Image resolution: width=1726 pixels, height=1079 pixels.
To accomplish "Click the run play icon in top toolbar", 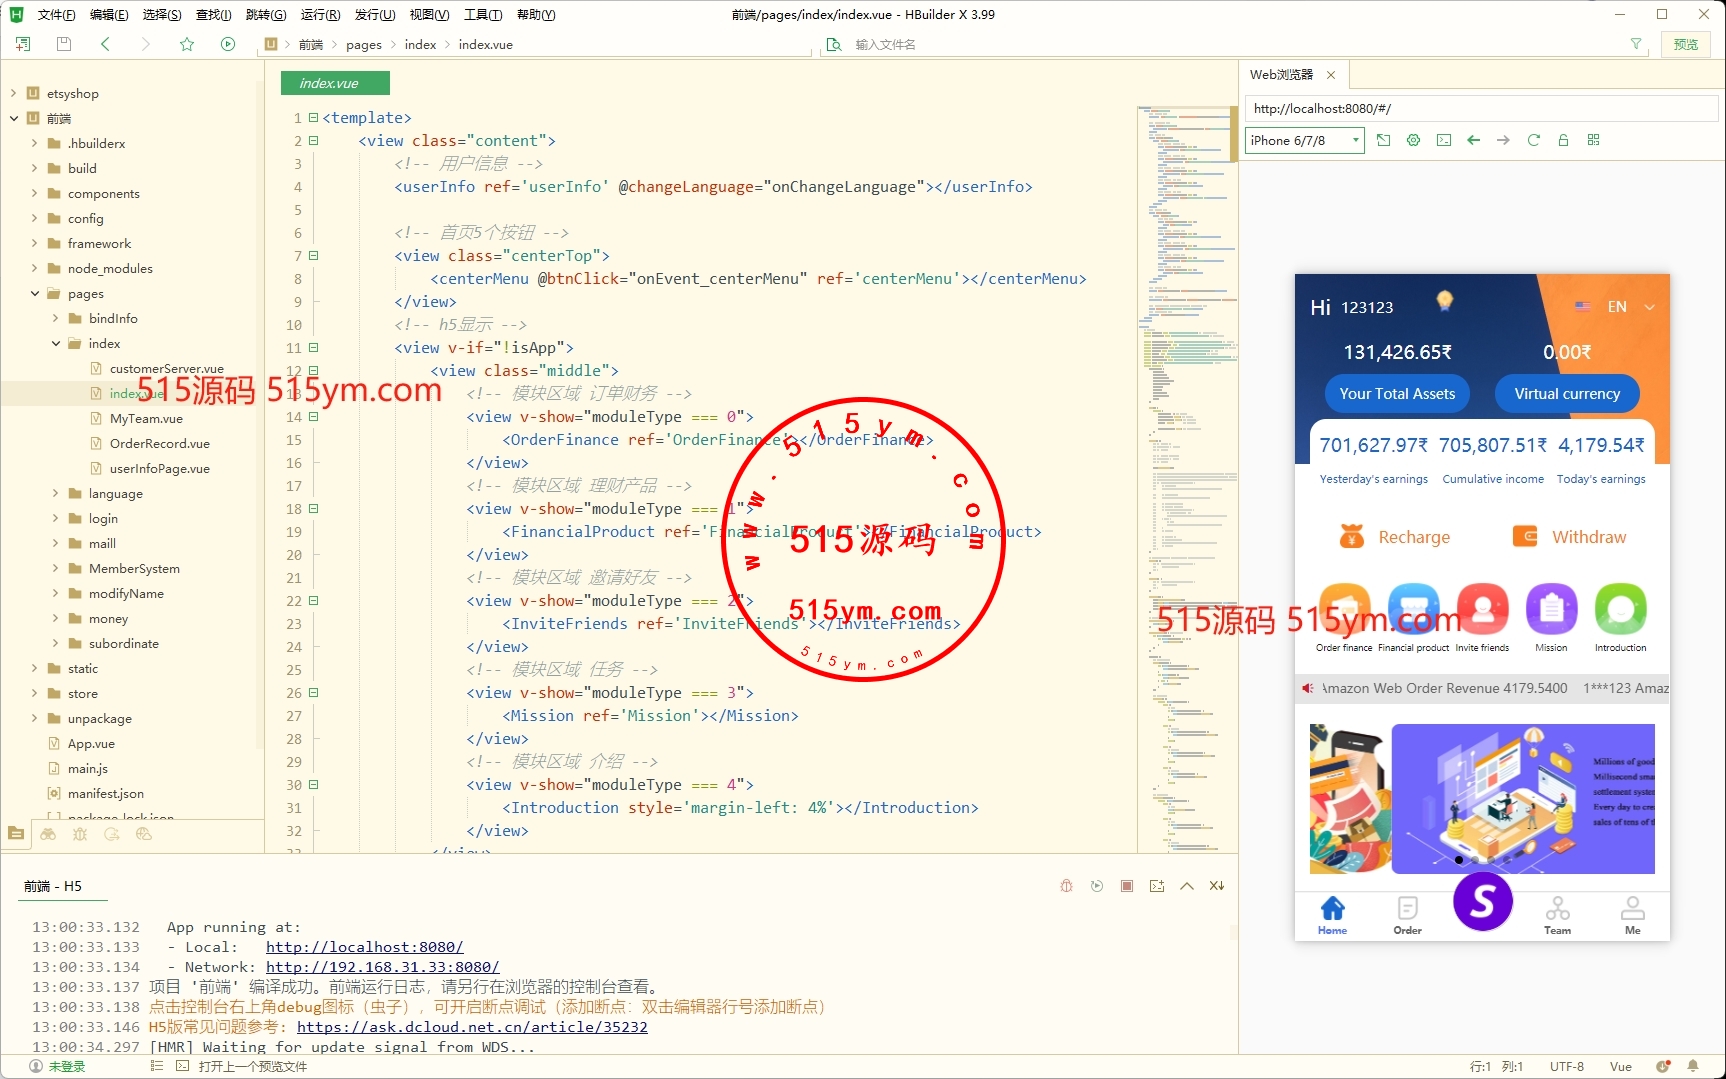I will pyautogui.click(x=228, y=44).
